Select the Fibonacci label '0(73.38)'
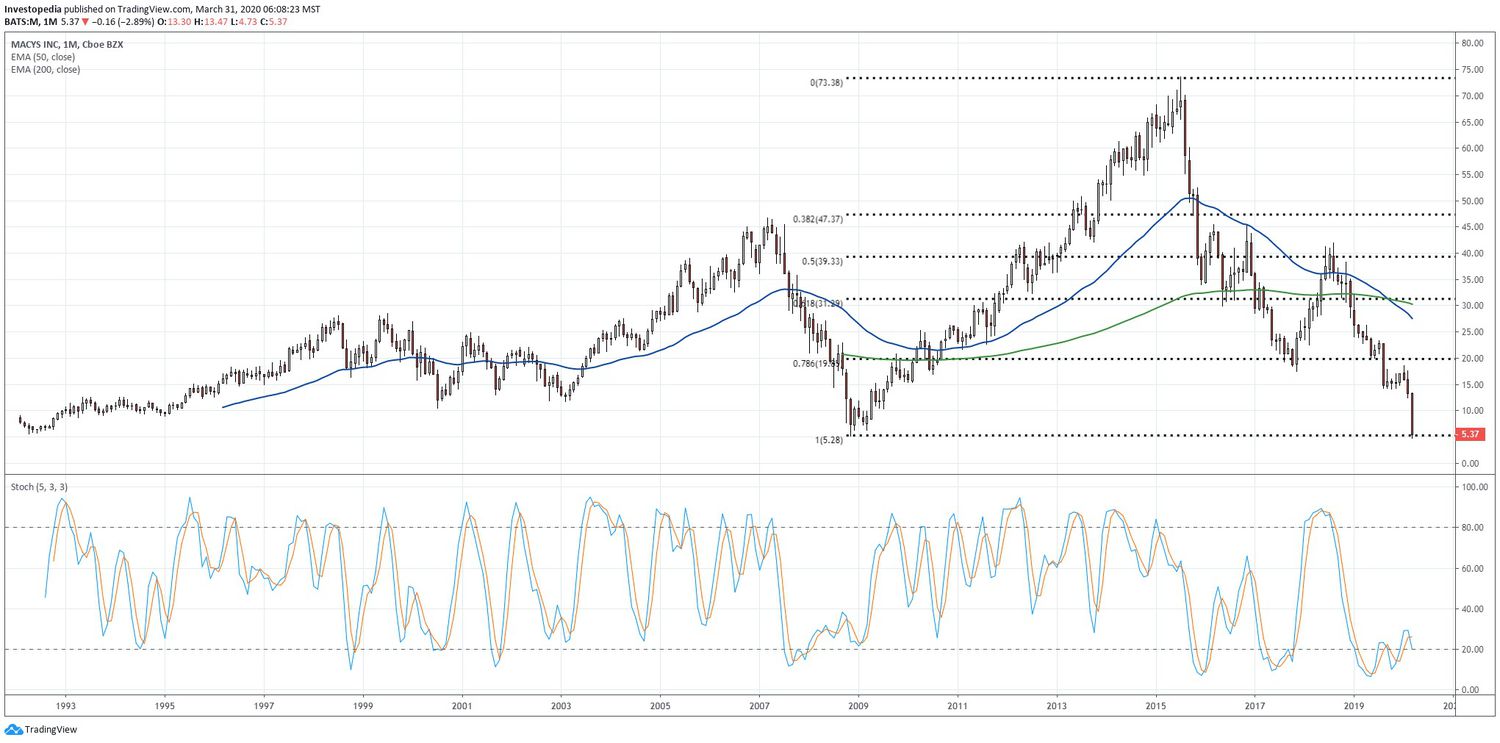The width and height of the screenshot is (1500, 743). click(x=826, y=83)
